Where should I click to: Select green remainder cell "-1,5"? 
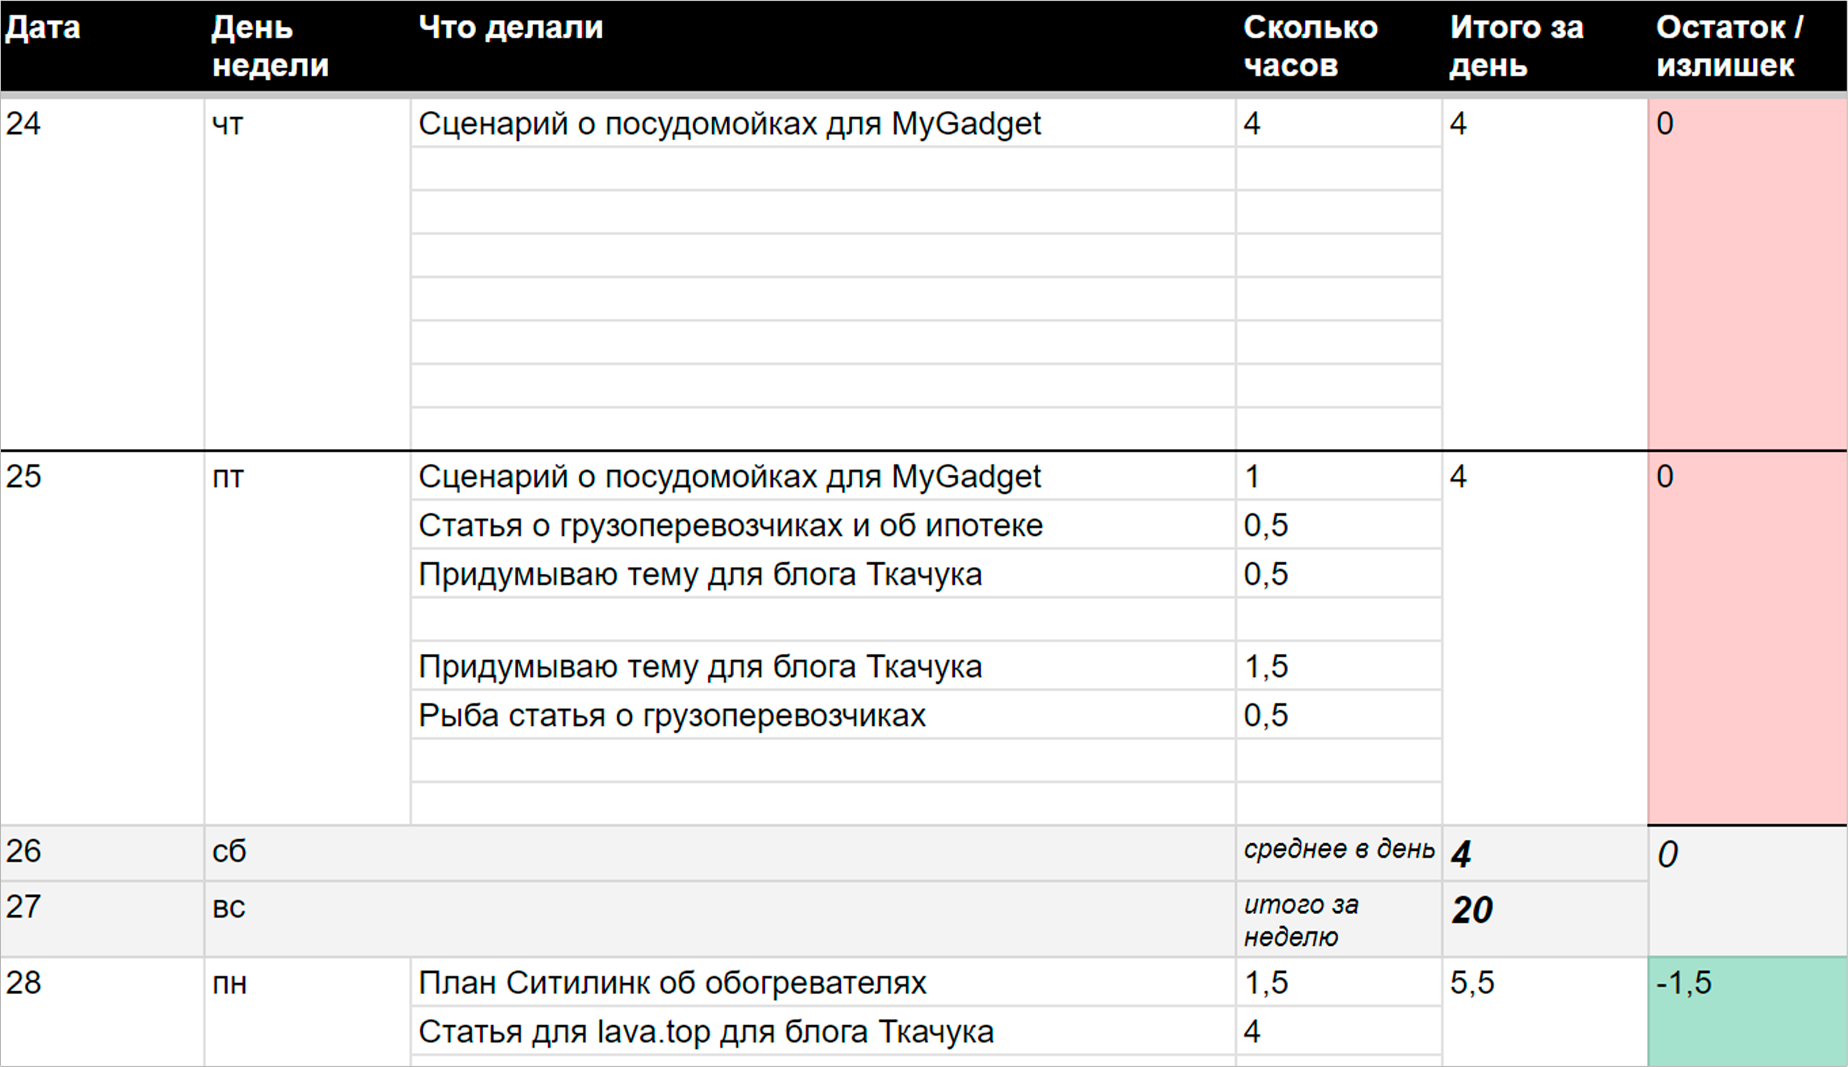tap(1748, 1012)
